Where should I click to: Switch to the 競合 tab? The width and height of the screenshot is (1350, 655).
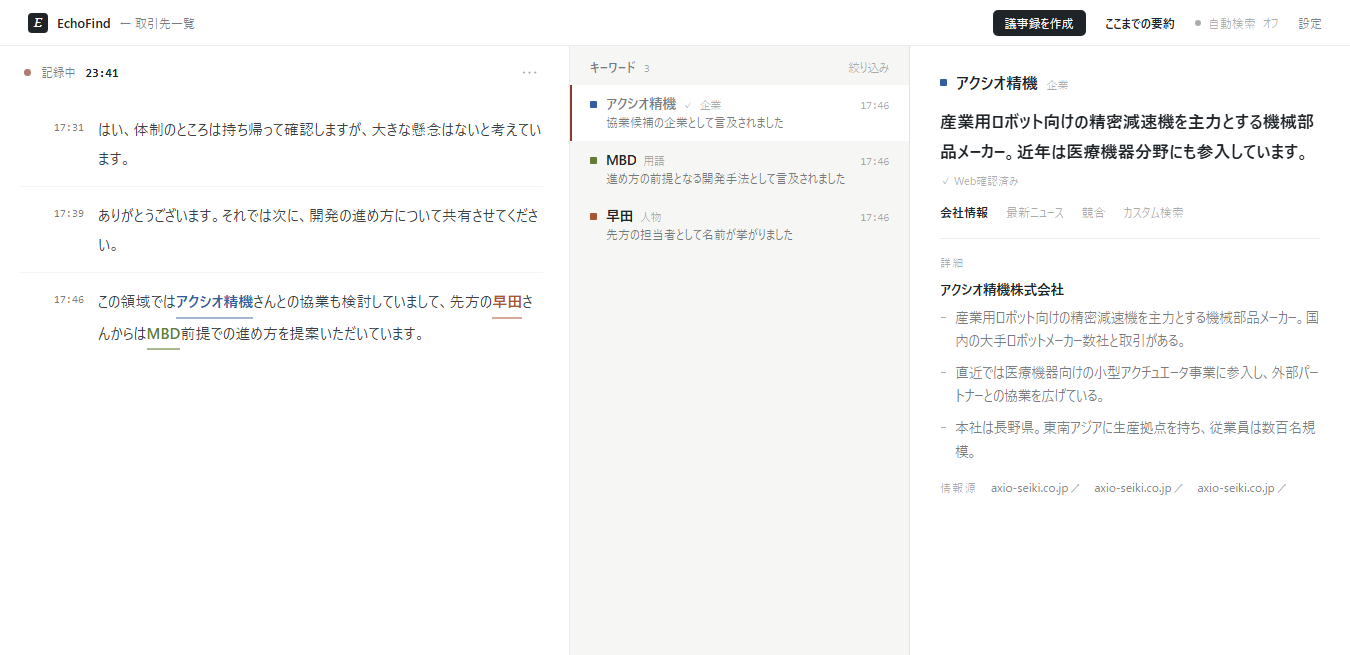[1093, 213]
